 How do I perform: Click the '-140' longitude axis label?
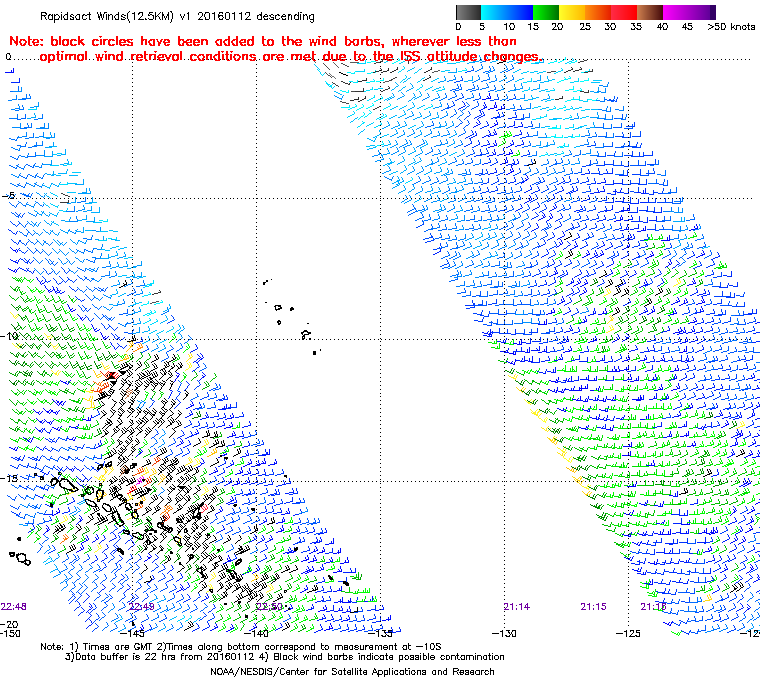click(256, 634)
